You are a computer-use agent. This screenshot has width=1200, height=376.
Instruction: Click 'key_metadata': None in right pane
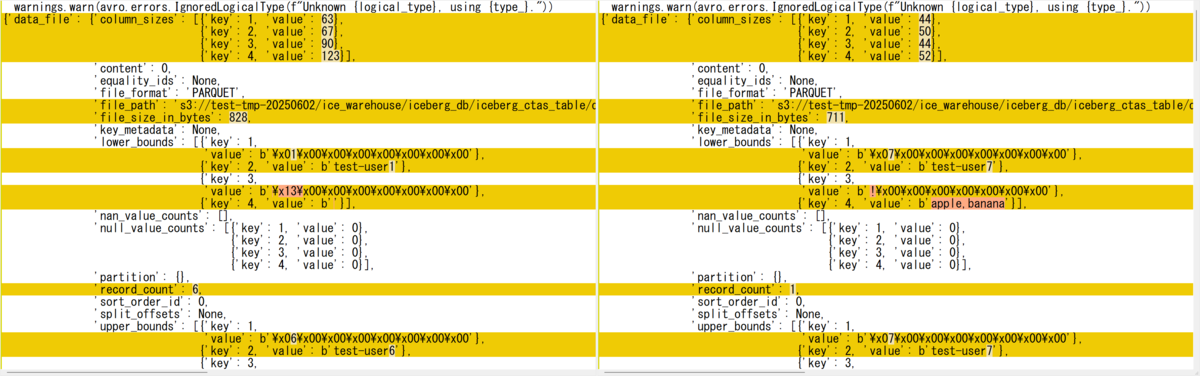tap(753, 129)
